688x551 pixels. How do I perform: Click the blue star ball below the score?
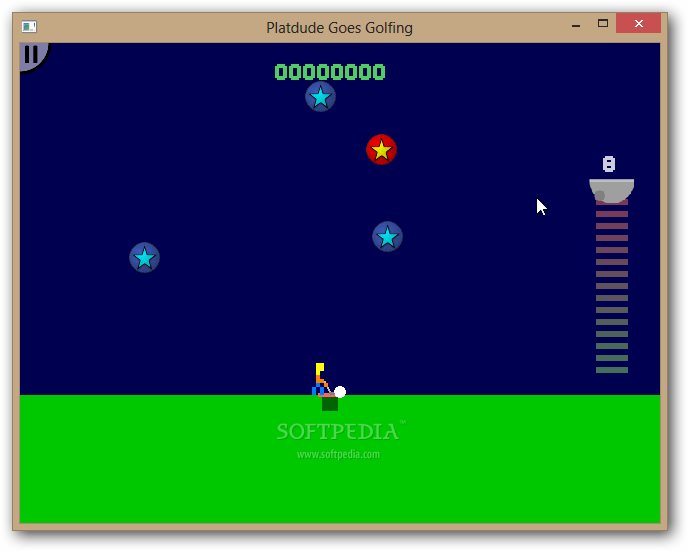pyautogui.click(x=320, y=97)
